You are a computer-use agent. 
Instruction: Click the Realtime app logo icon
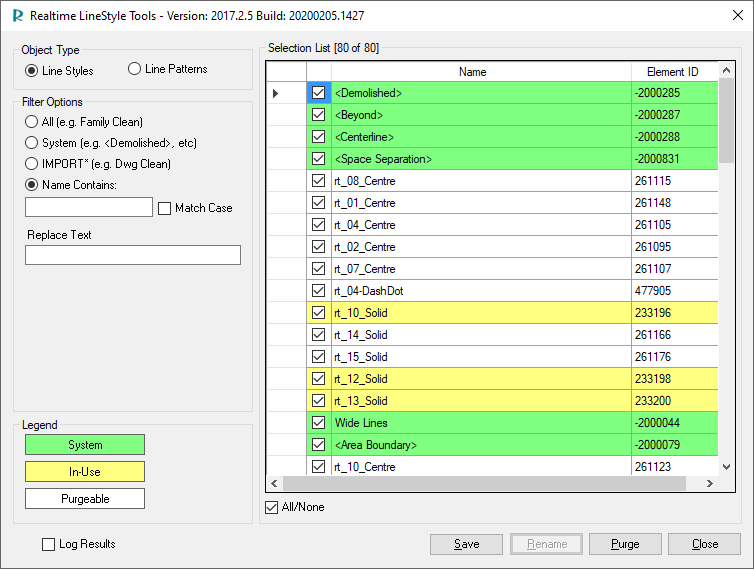(x=18, y=16)
